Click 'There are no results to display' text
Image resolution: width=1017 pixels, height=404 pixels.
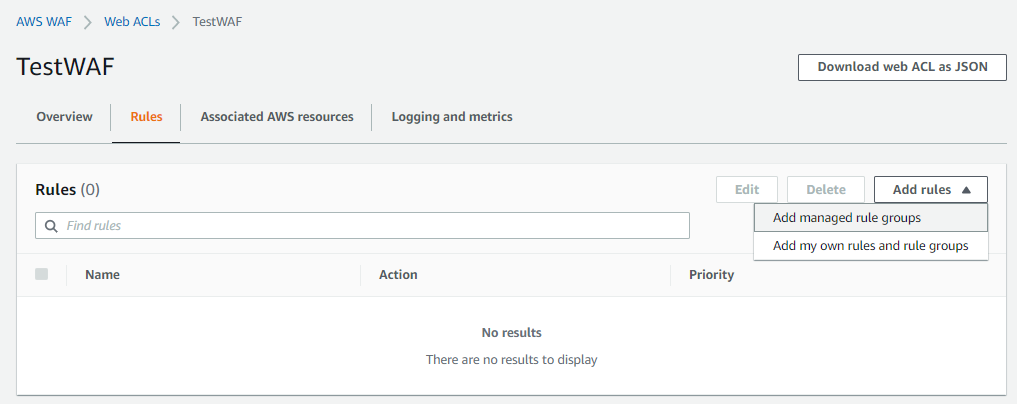click(x=512, y=359)
